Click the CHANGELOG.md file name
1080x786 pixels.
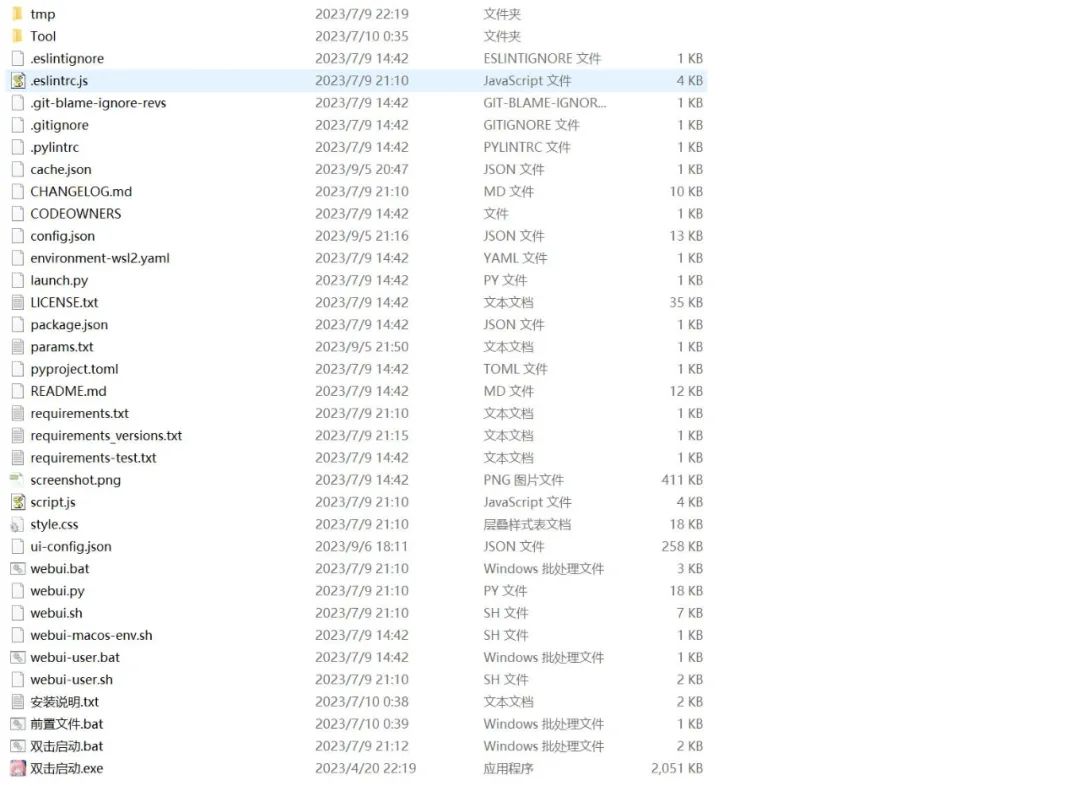81,191
